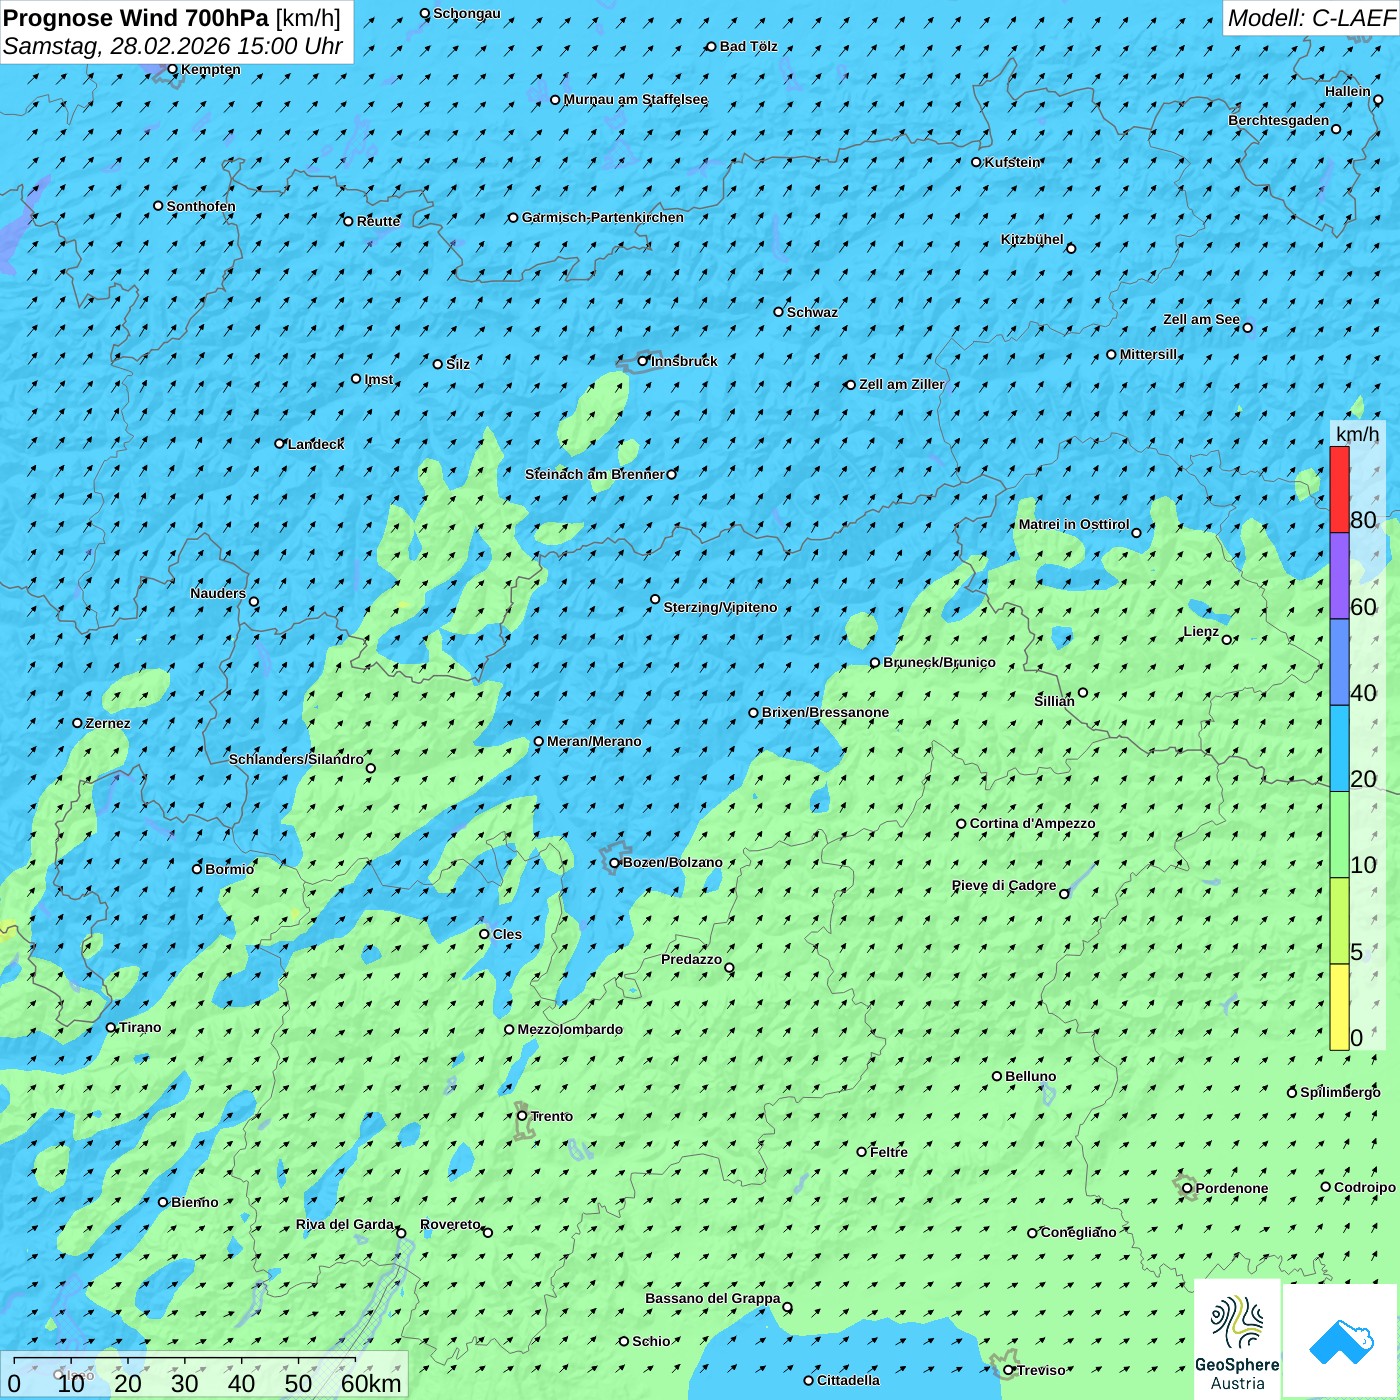The height and width of the screenshot is (1400, 1400).
Task: Click the Zell am See label
Action: [x=1201, y=319]
